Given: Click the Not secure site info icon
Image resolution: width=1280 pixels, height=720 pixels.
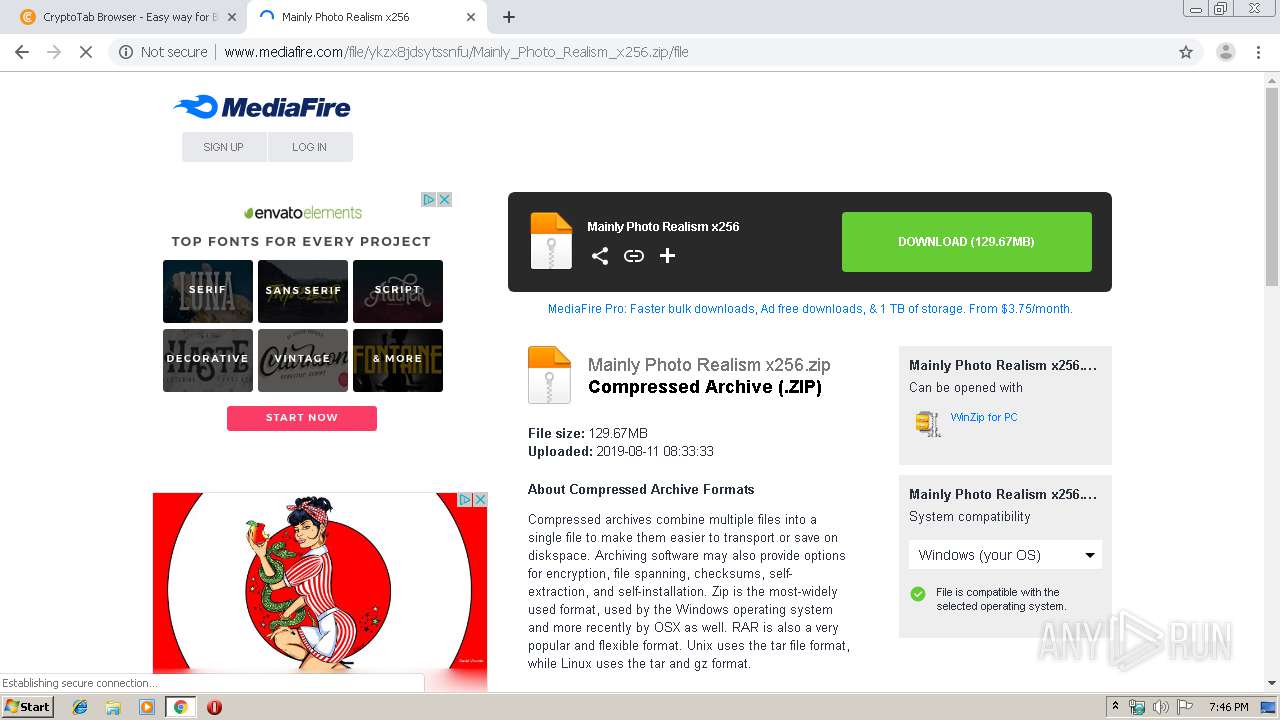Looking at the screenshot, I should 126,52.
